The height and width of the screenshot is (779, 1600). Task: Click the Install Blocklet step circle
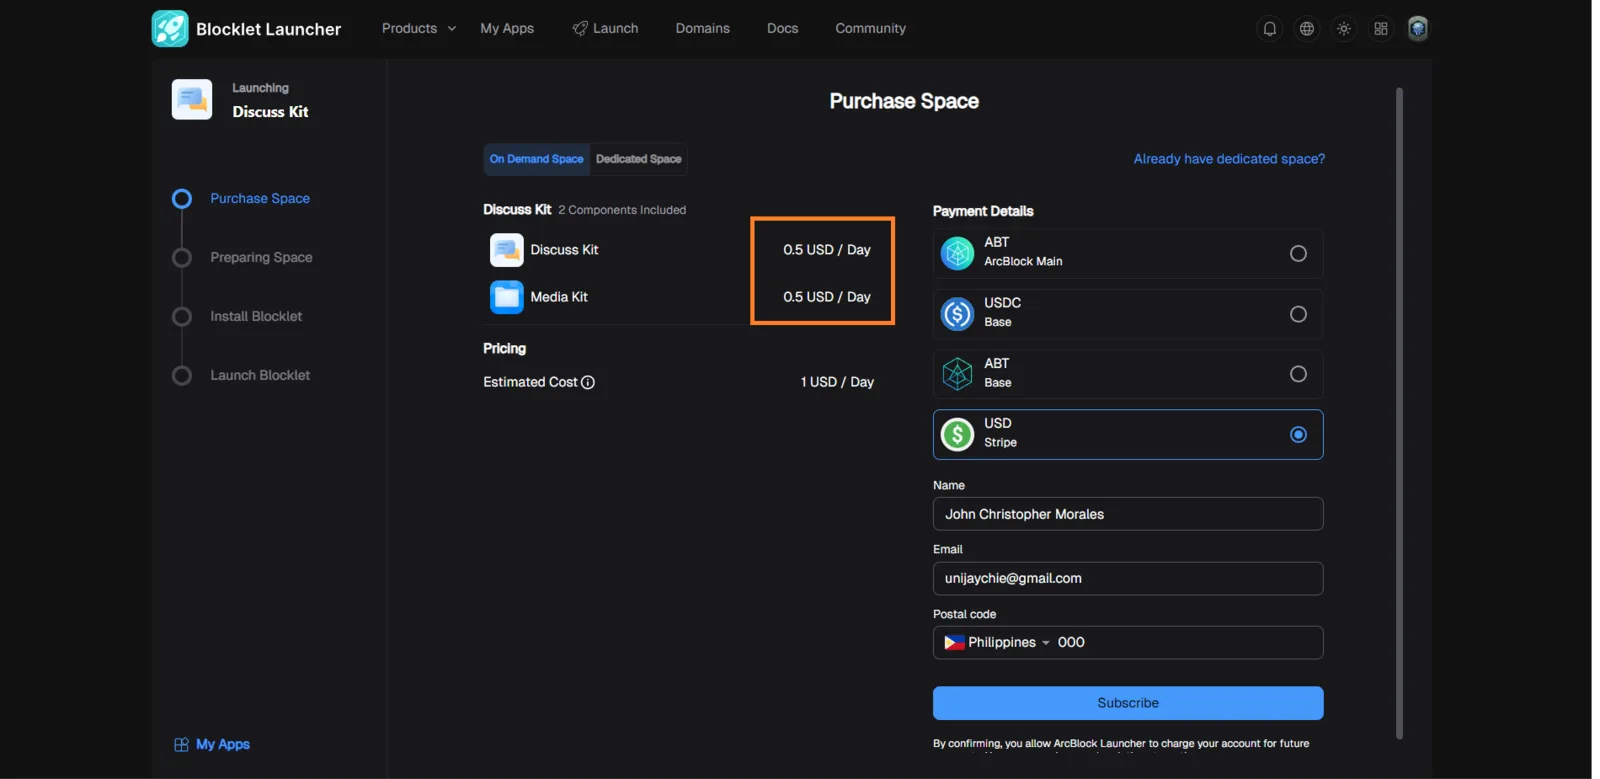[x=181, y=317]
